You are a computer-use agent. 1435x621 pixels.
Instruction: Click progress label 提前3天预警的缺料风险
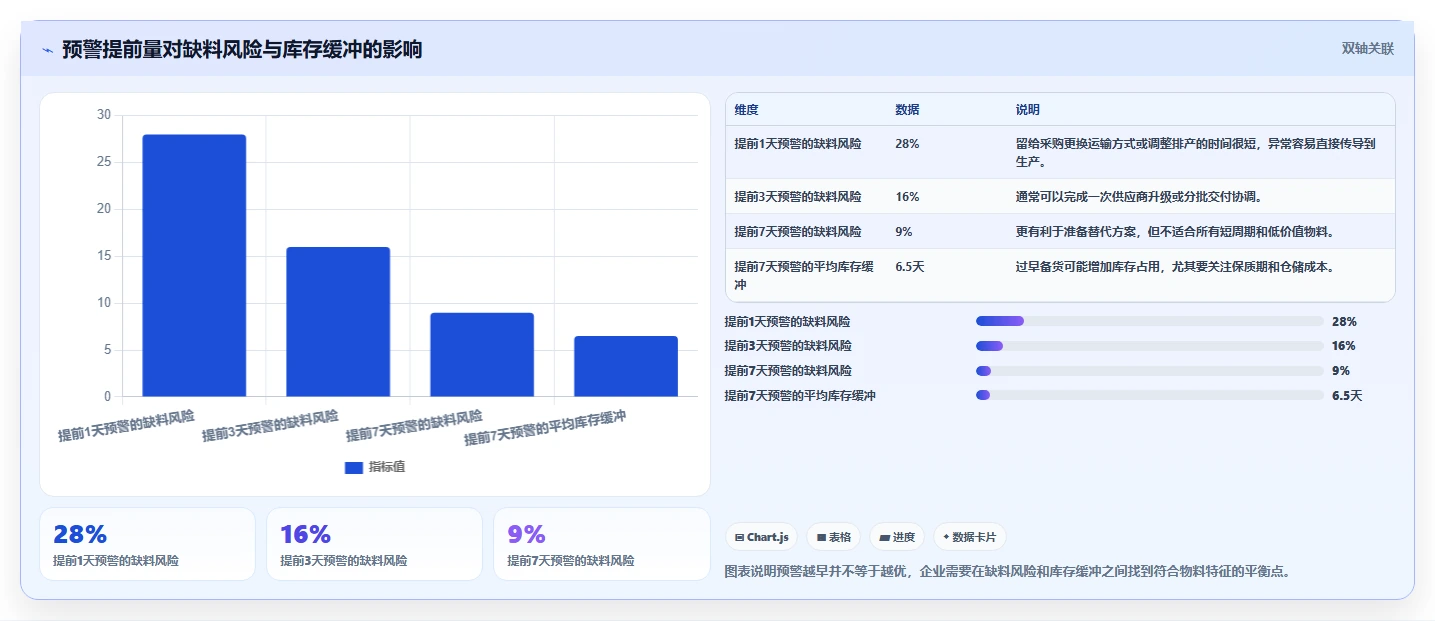click(788, 346)
